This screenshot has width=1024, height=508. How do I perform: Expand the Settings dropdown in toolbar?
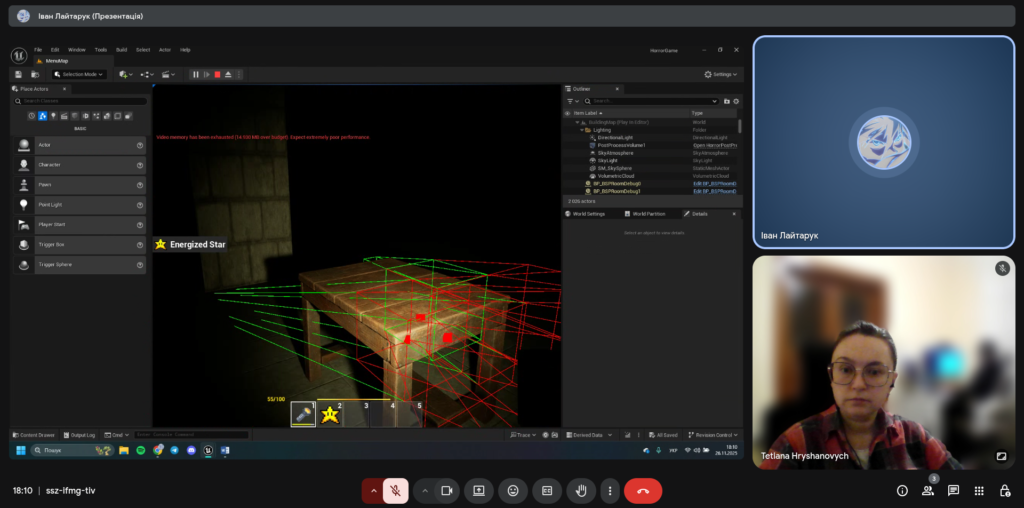pyautogui.click(x=721, y=74)
